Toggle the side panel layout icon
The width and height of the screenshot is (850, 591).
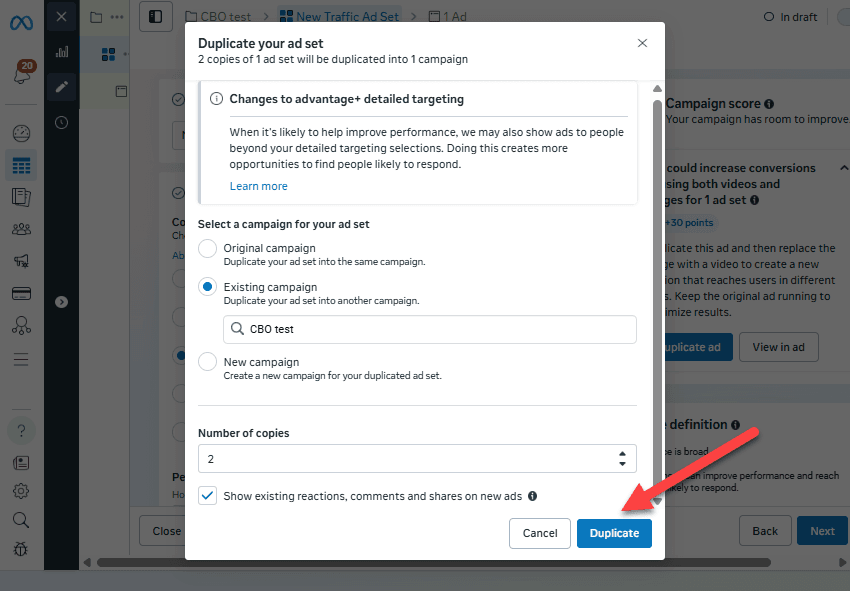[x=156, y=17]
